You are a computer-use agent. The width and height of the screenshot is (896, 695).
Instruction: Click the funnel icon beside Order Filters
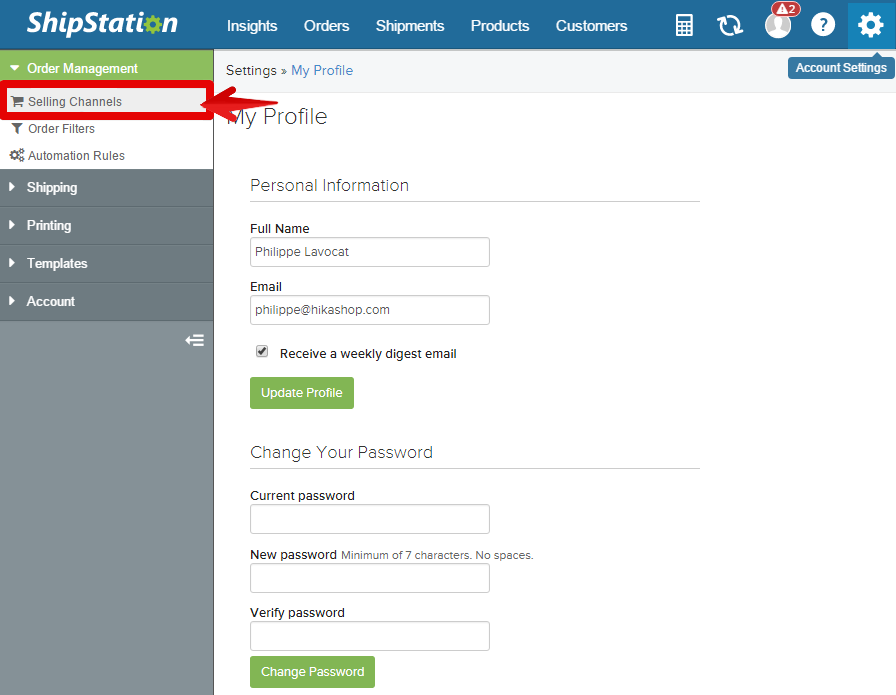17,129
